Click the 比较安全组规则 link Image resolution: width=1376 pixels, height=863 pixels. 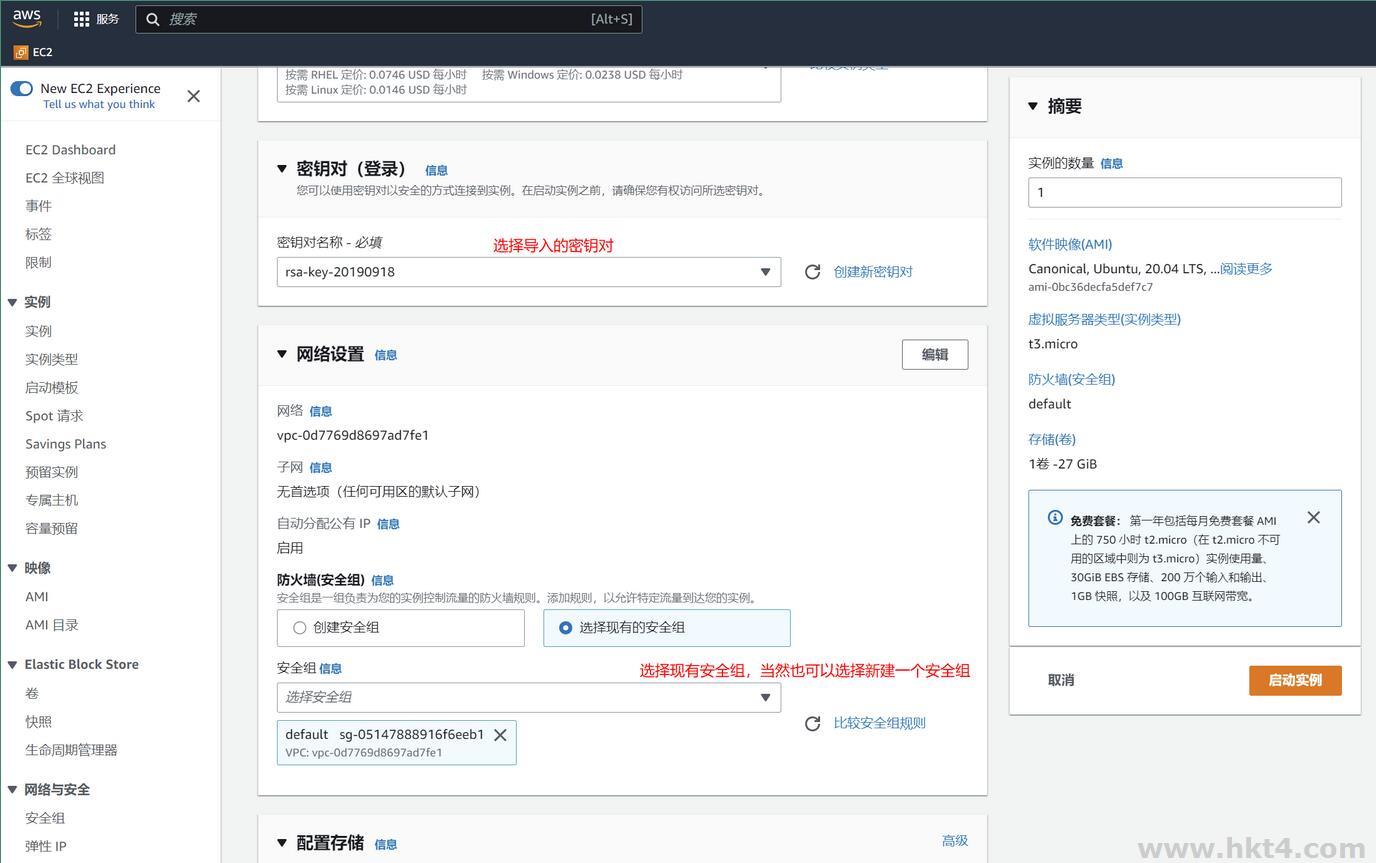click(x=880, y=723)
